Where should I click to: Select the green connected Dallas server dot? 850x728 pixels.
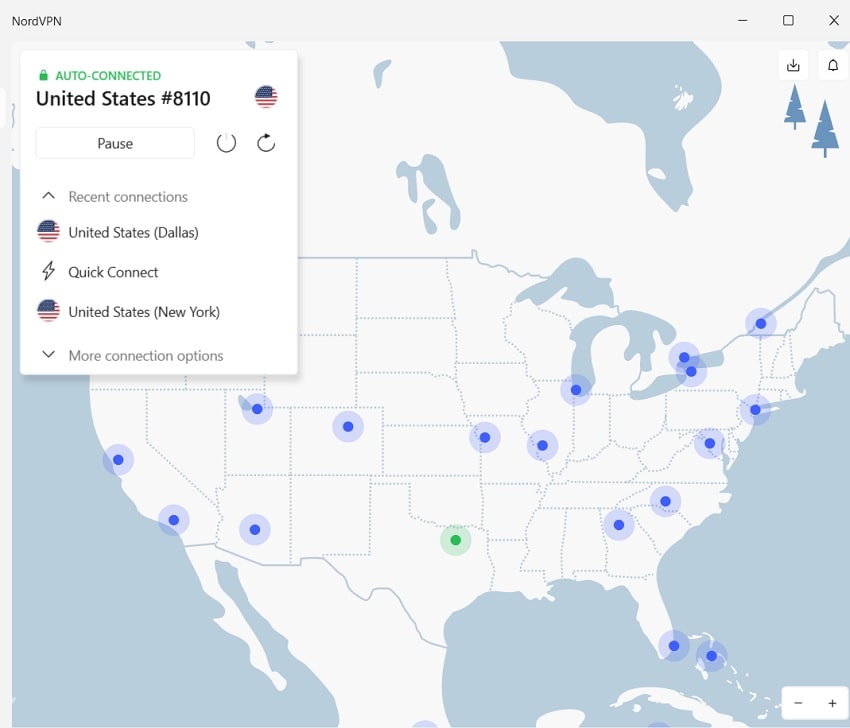[x=455, y=540]
